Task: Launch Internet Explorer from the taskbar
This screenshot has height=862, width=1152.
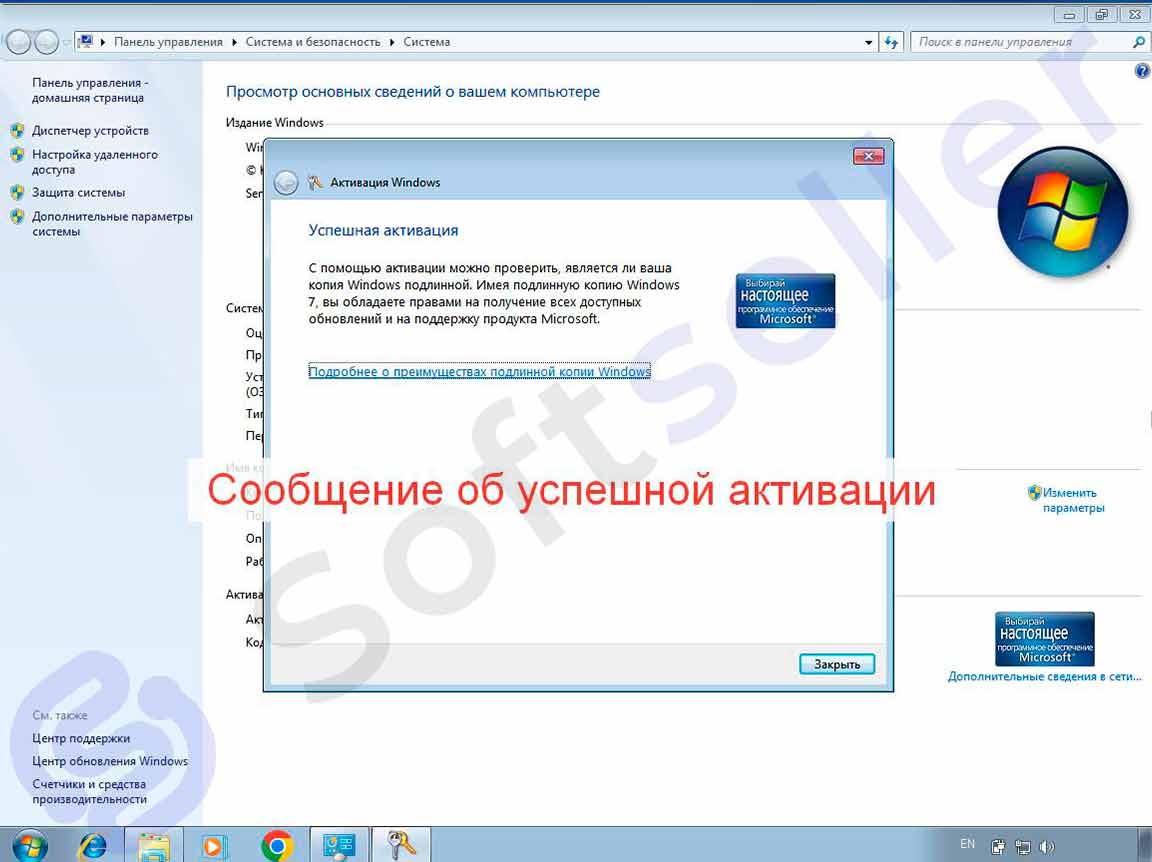Action: 93,846
